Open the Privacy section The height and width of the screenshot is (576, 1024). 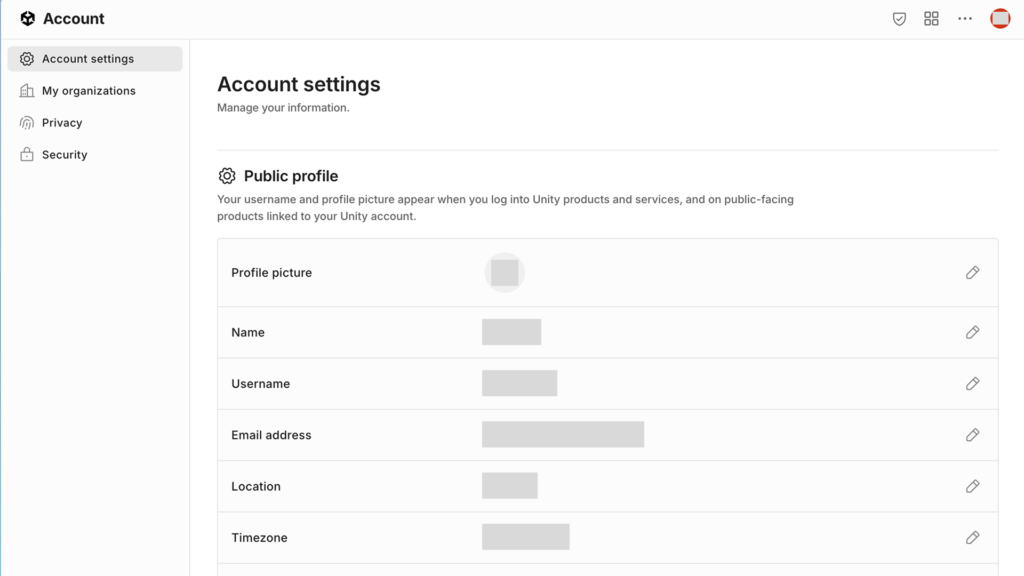[x=62, y=123]
